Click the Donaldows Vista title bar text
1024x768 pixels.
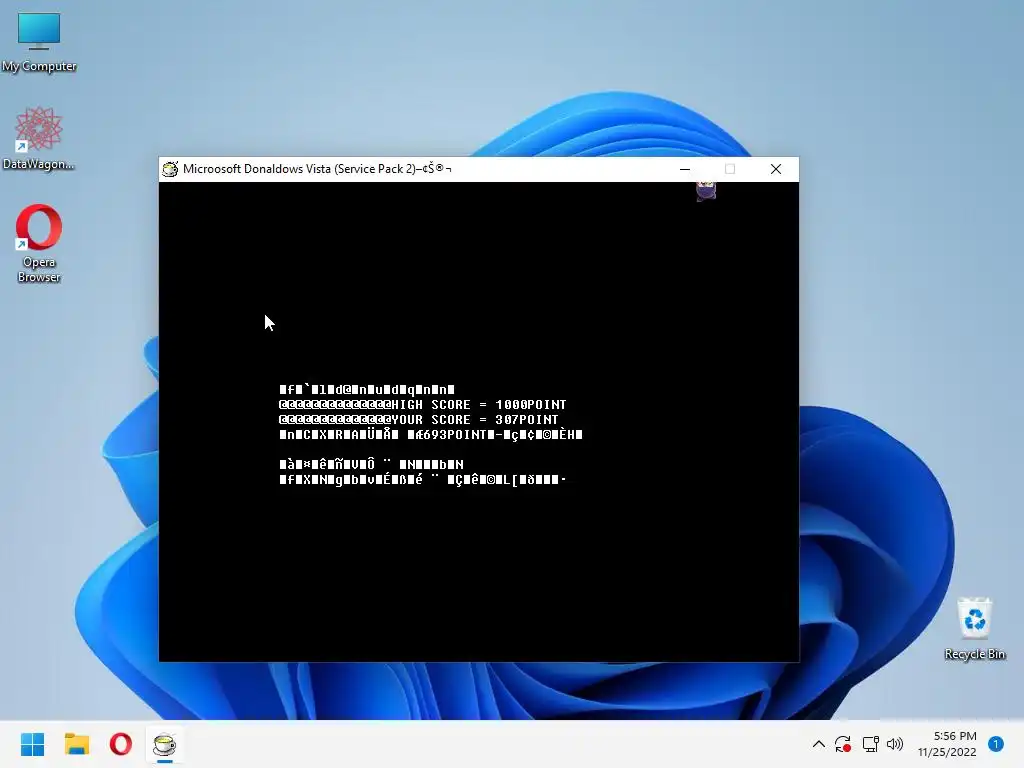(x=317, y=169)
